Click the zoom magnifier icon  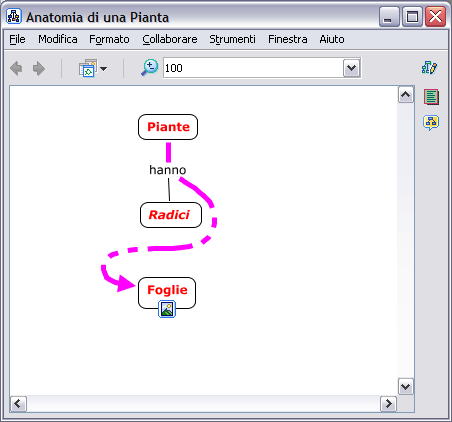pos(150,68)
